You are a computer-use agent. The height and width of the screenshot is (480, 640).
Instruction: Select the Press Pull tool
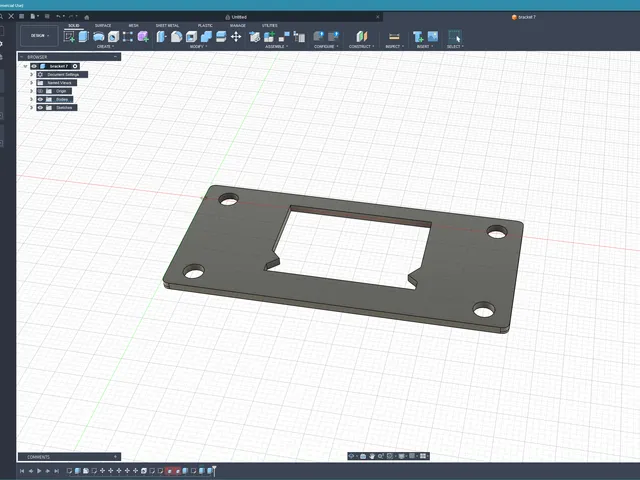(x=161, y=37)
